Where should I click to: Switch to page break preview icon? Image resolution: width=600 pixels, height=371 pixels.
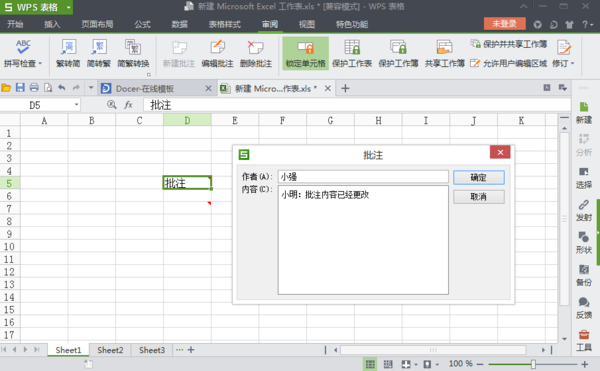(388, 364)
